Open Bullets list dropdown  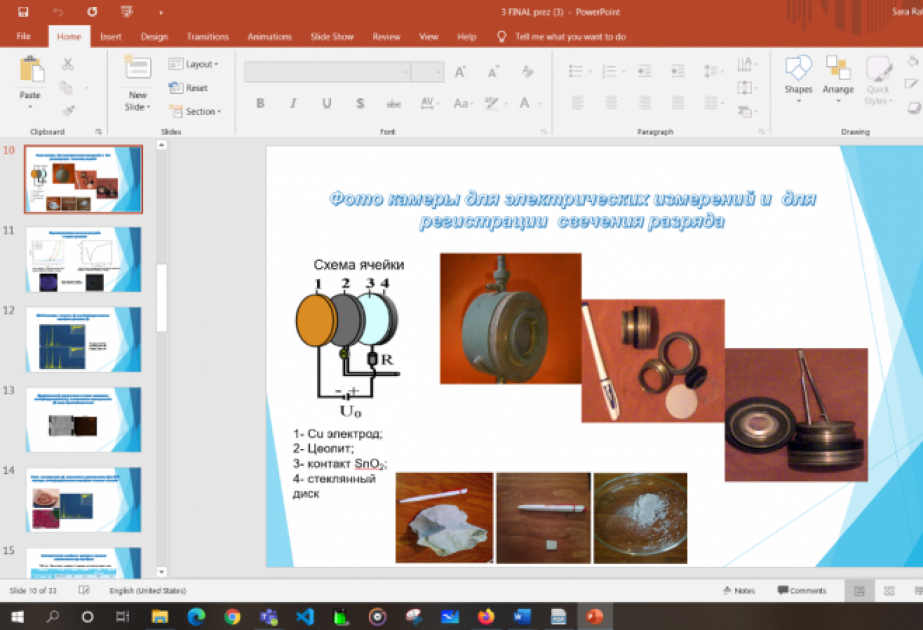580,72
